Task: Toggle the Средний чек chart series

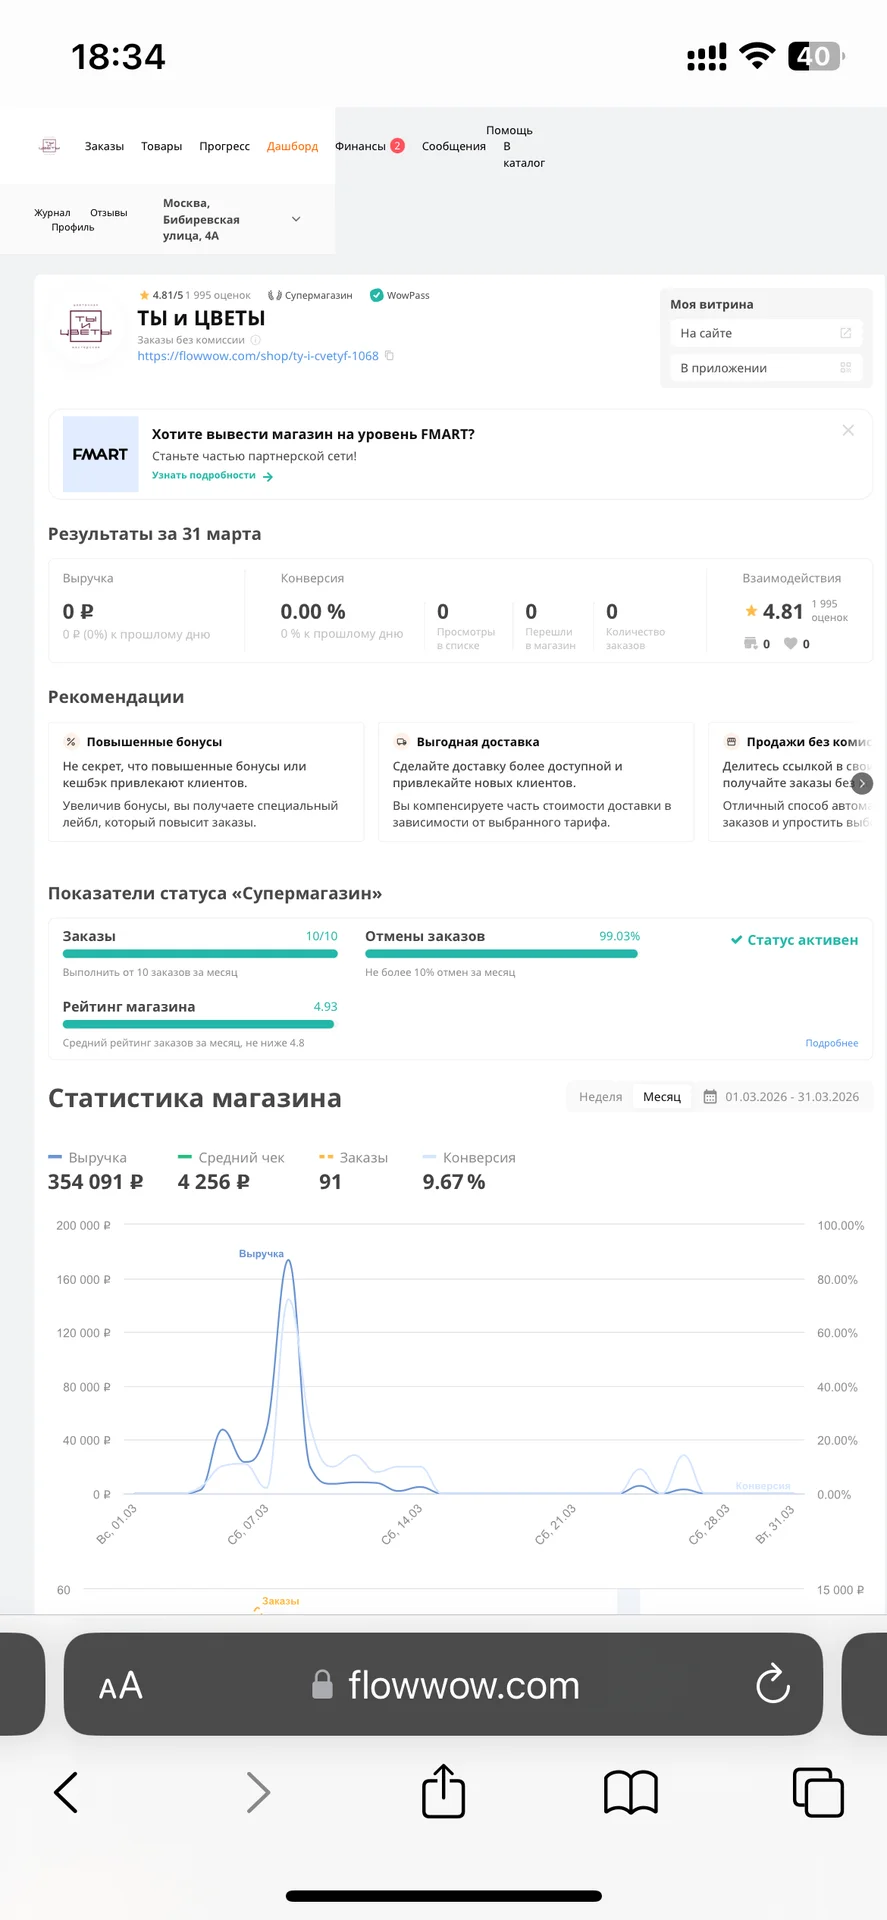Action: (231, 1158)
